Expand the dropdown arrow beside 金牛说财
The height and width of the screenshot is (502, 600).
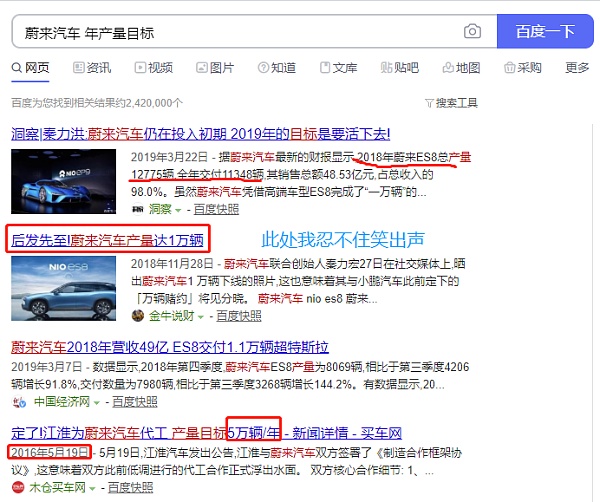(201, 317)
